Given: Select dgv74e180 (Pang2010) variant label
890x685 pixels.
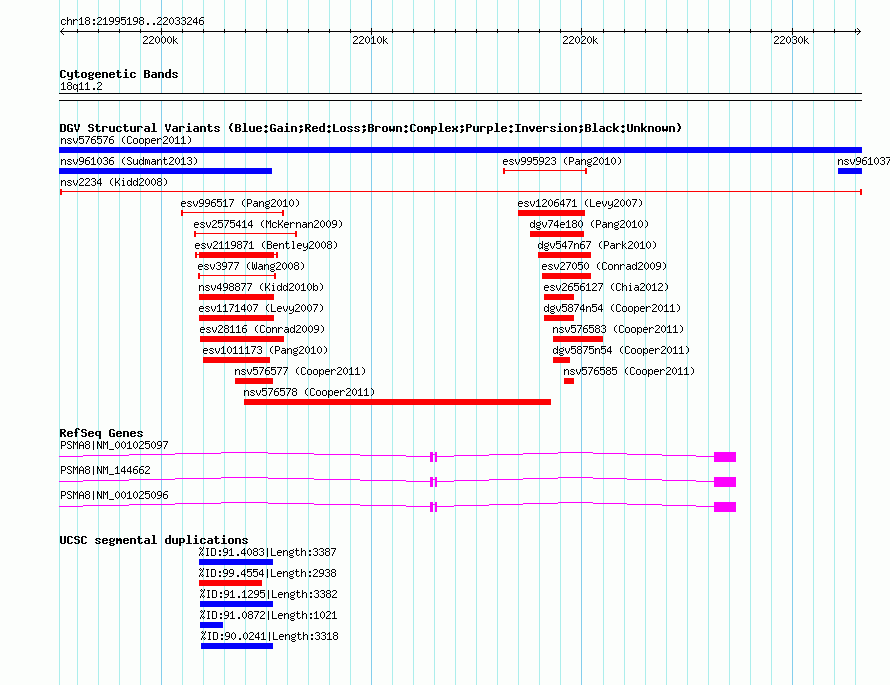Looking at the screenshot, I should click(x=589, y=224).
